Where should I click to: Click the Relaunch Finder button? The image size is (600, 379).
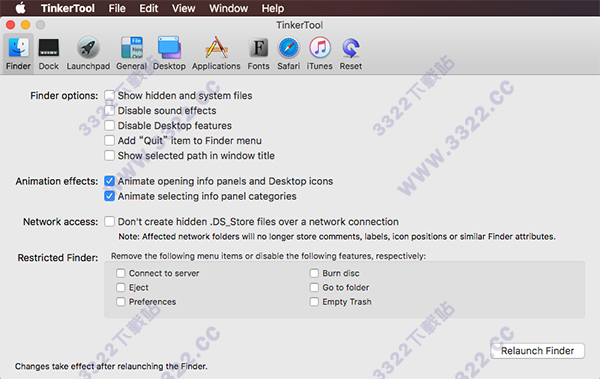pyautogui.click(x=537, y=351)
